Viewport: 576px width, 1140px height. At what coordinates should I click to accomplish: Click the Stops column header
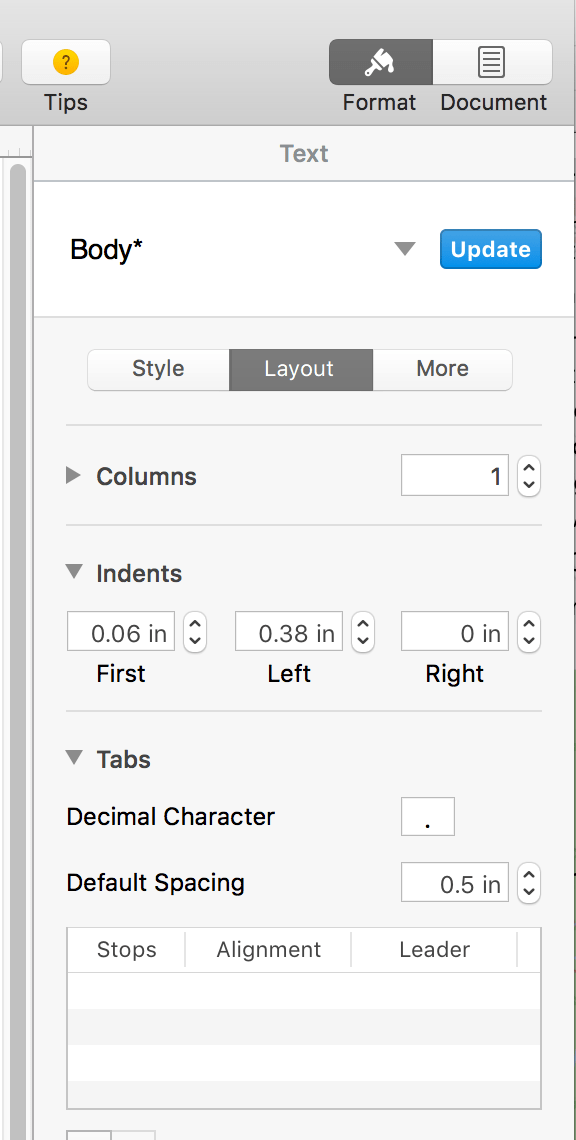[125, 949]
